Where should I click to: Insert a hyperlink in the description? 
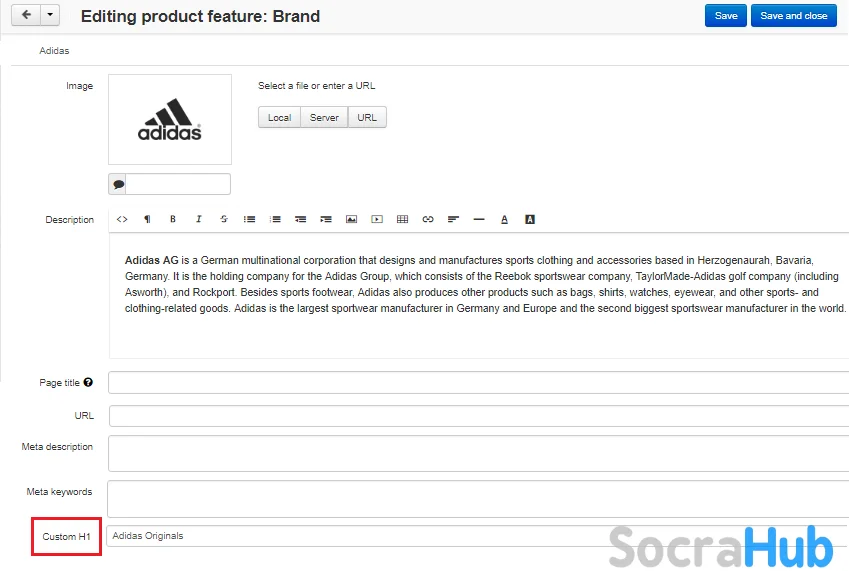428,219
